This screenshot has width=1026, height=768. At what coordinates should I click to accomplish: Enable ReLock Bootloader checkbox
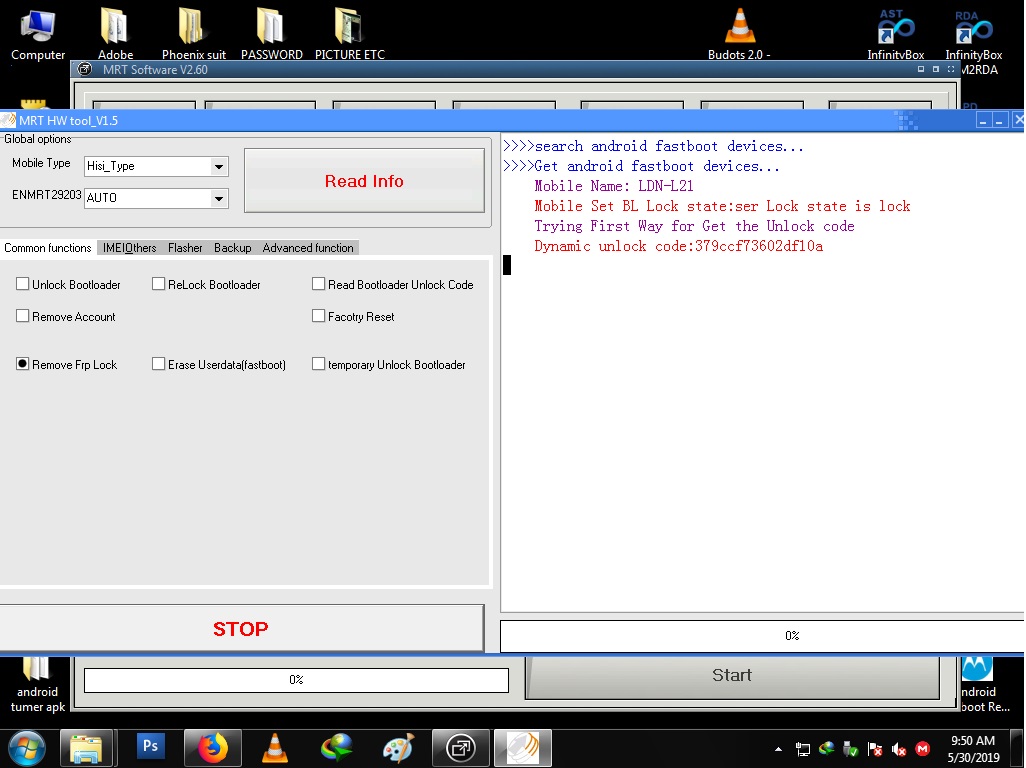click(158, 284)
